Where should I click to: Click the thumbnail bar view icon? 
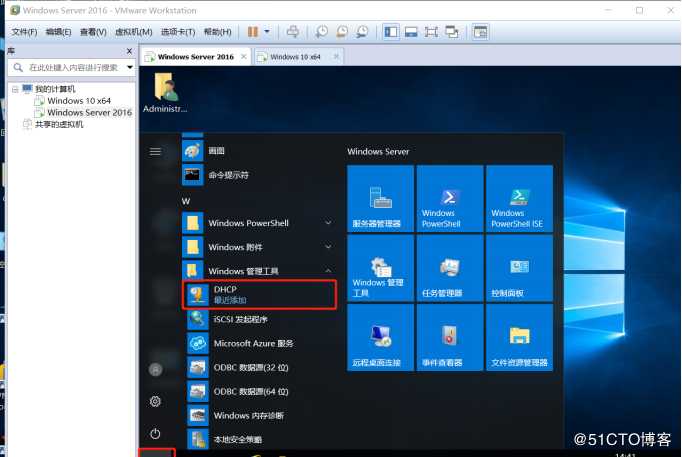411,32
